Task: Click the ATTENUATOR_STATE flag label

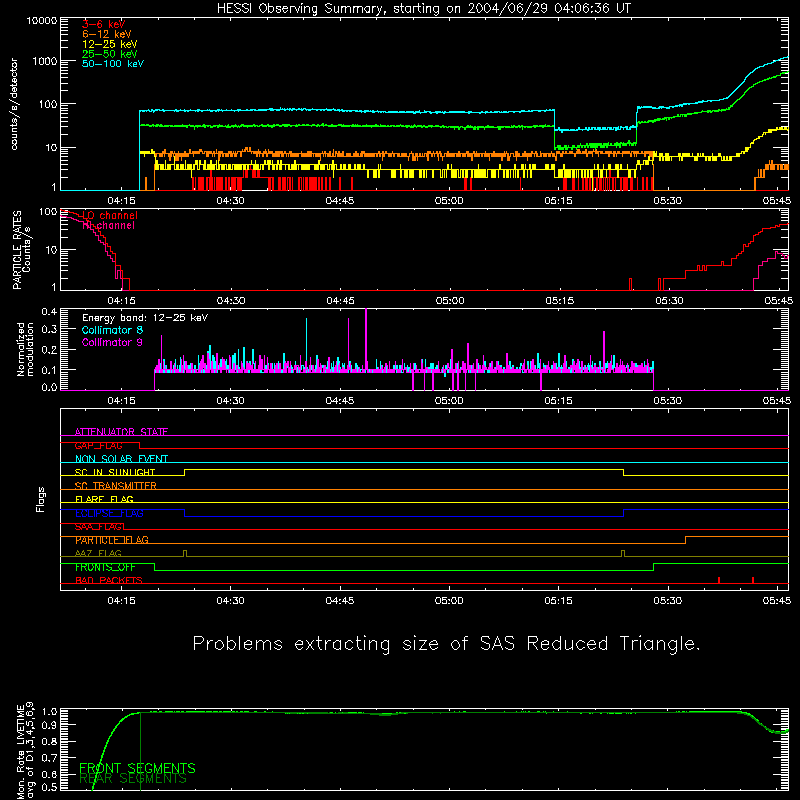Action: pyautogui.click(x=121, y=432)
